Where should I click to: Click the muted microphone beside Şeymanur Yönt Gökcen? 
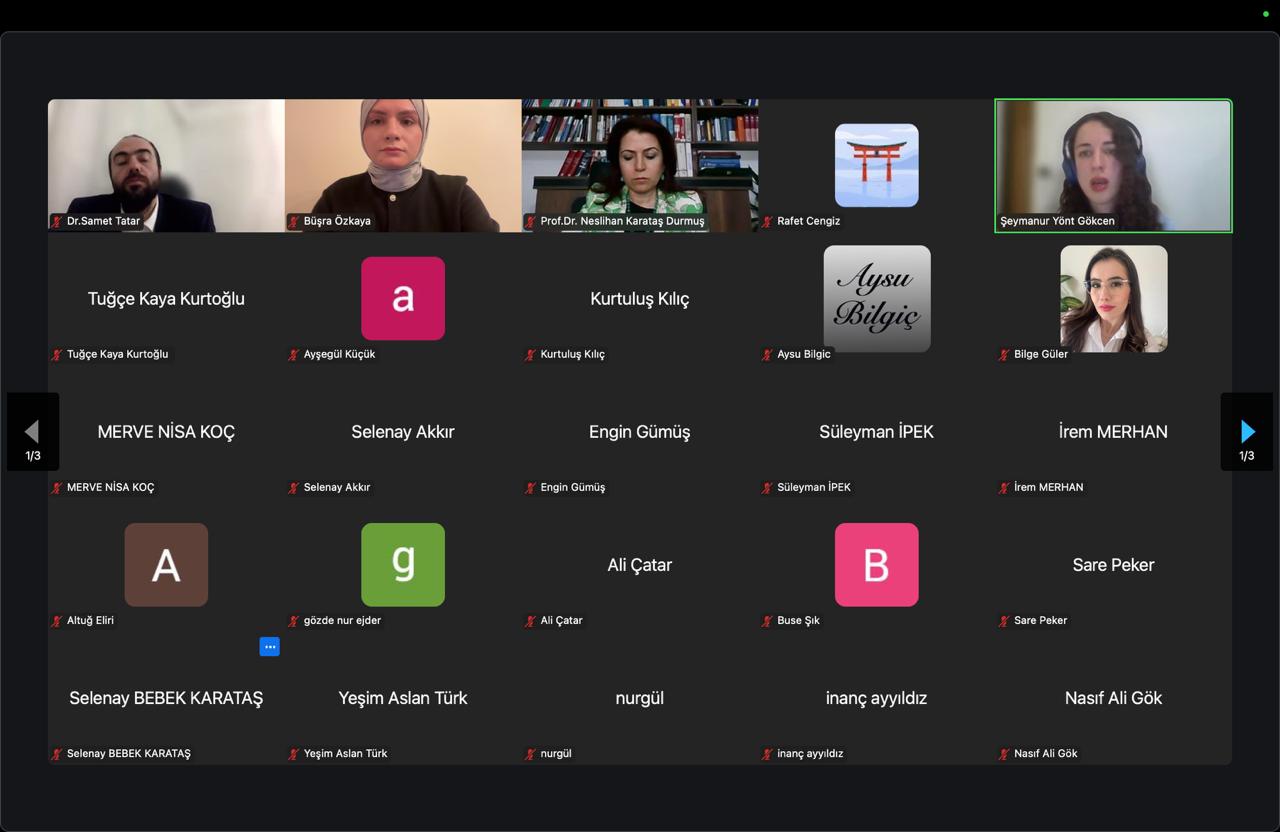point(1003,222)
